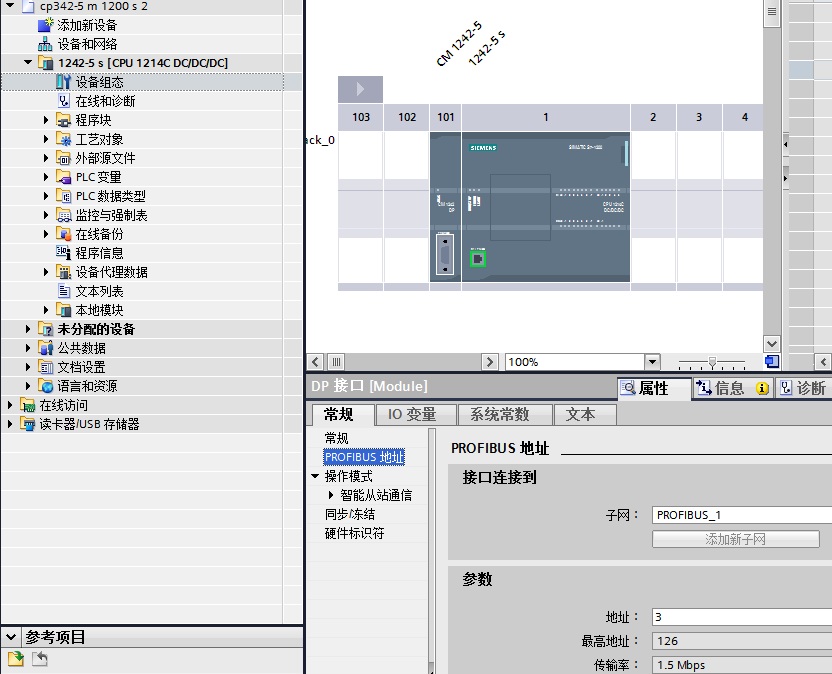Select the slot 2 column header

coord(653,117)
